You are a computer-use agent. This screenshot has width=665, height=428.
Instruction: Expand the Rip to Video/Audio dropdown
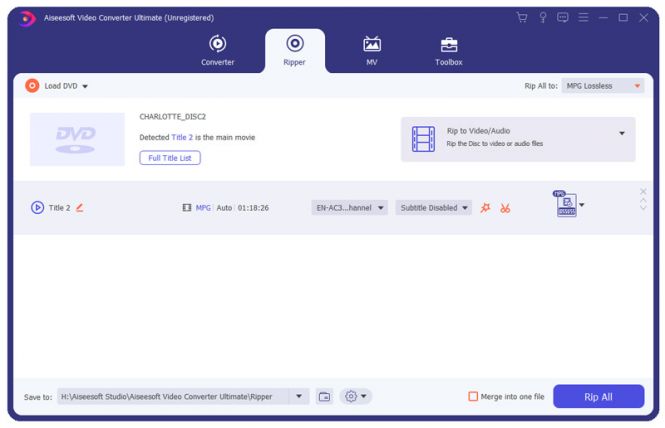622,133
